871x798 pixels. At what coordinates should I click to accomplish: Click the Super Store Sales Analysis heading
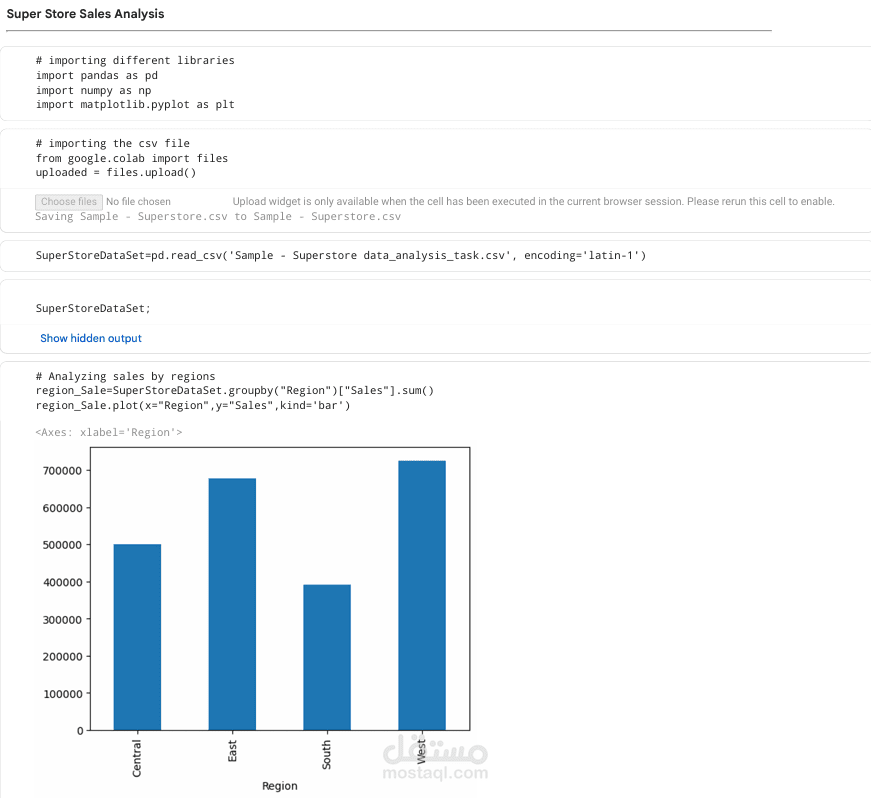(x=86, y=14)
